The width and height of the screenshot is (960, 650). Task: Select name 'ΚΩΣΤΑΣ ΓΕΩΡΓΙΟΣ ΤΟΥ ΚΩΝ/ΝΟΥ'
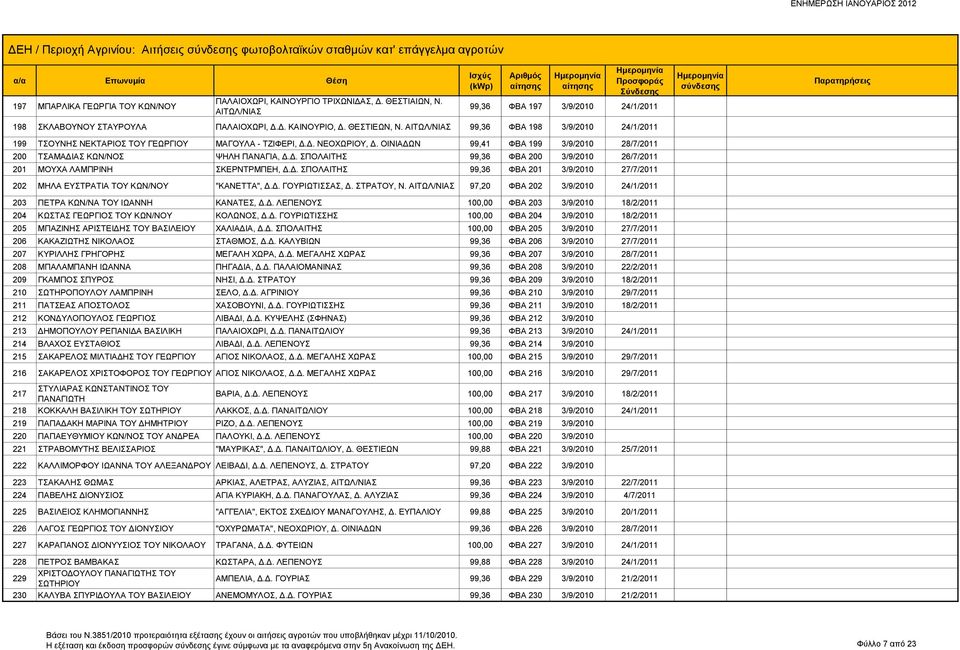[105, 215]
